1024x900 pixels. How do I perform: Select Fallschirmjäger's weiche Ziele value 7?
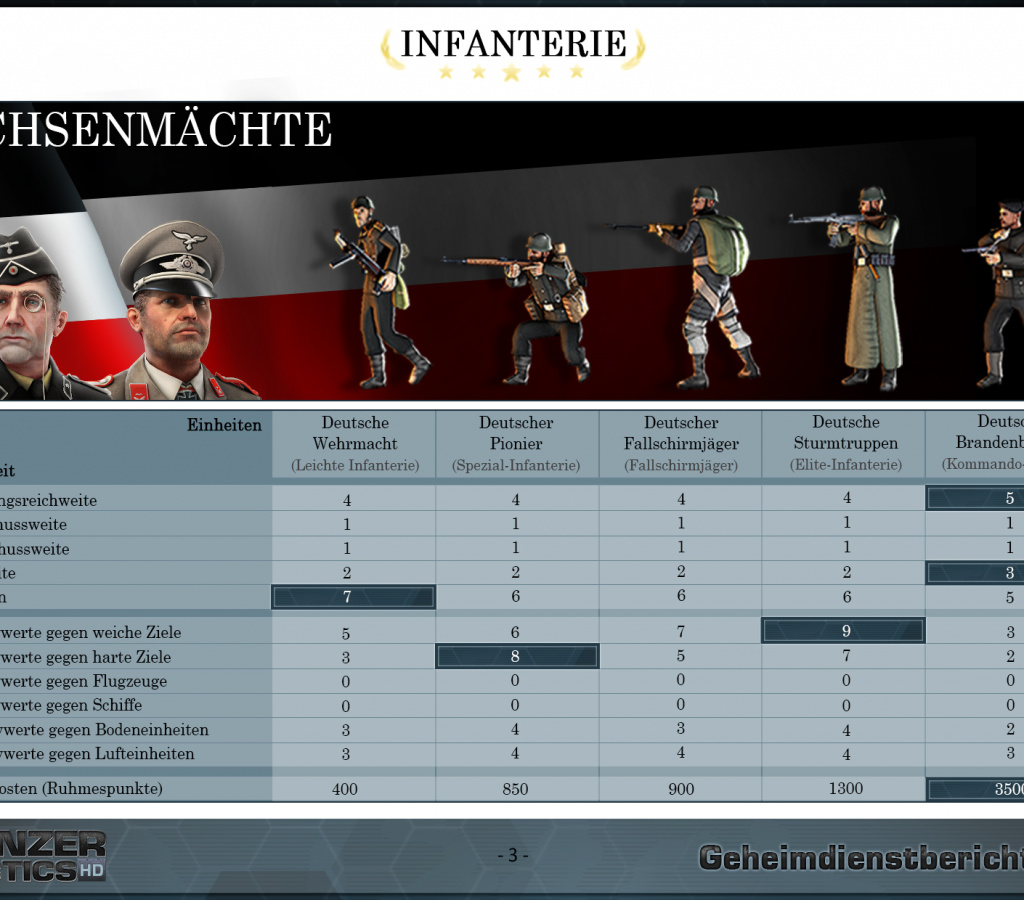[680, 632]
